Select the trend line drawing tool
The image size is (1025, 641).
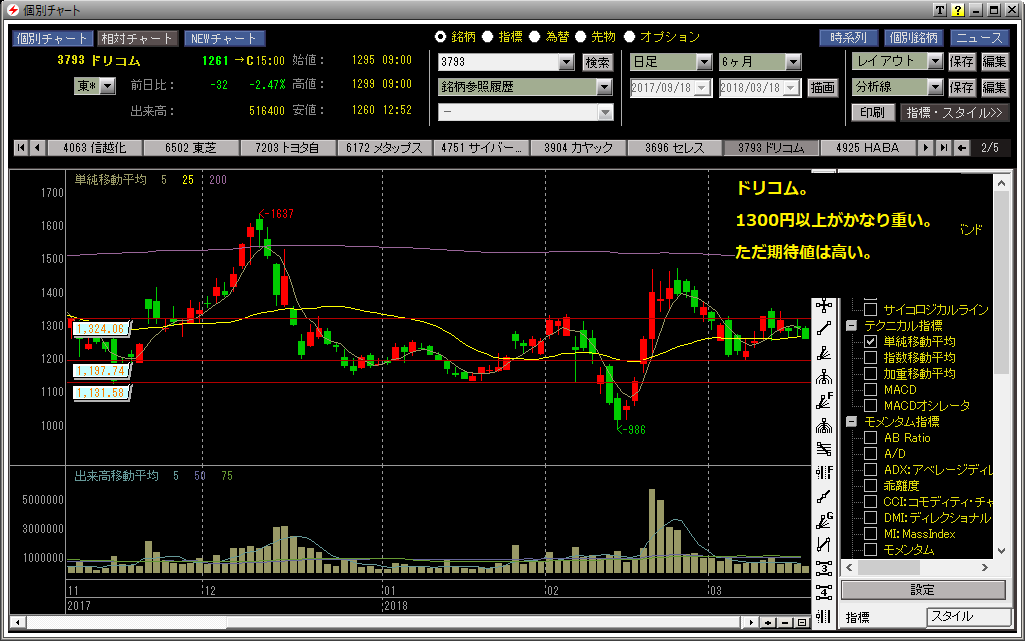pyautogui.click(x=824, y=329)
